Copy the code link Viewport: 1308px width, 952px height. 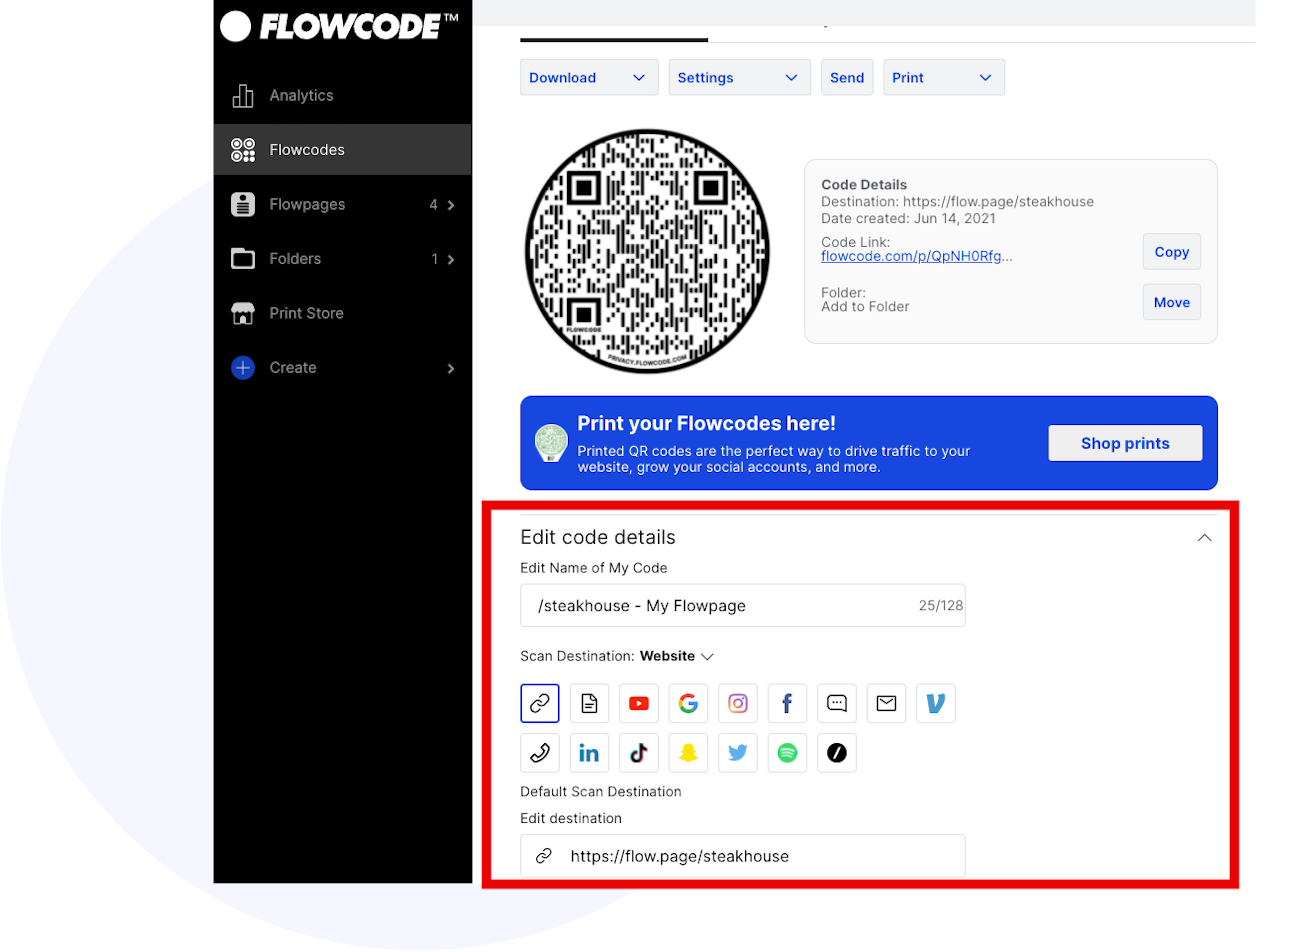tap(1172, 252)
